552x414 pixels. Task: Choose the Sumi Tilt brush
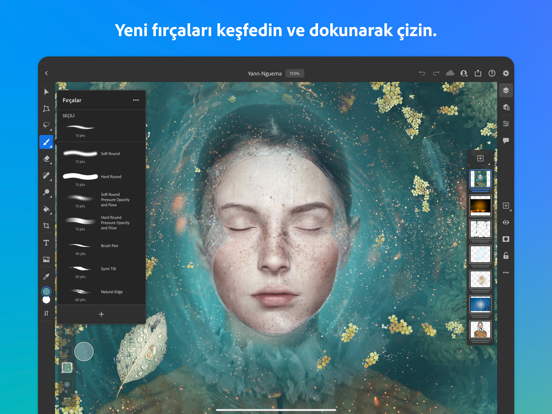(101, 271)
